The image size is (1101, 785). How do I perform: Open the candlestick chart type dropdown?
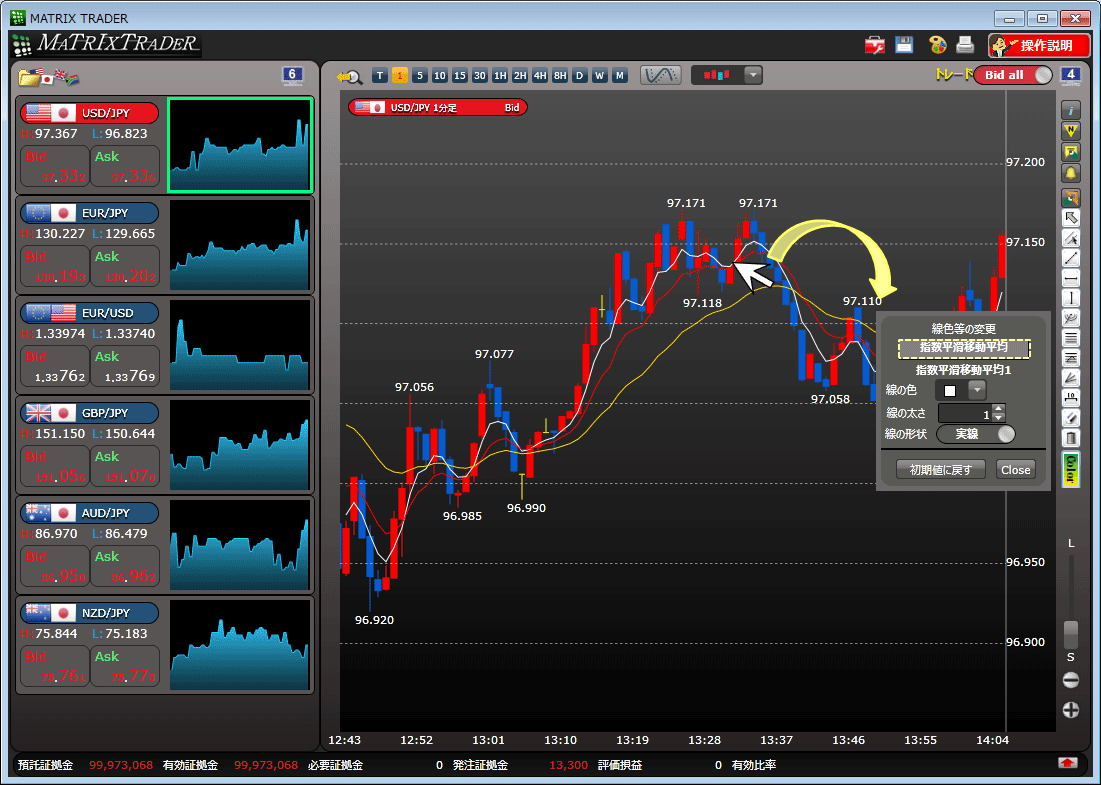(753, 74)
